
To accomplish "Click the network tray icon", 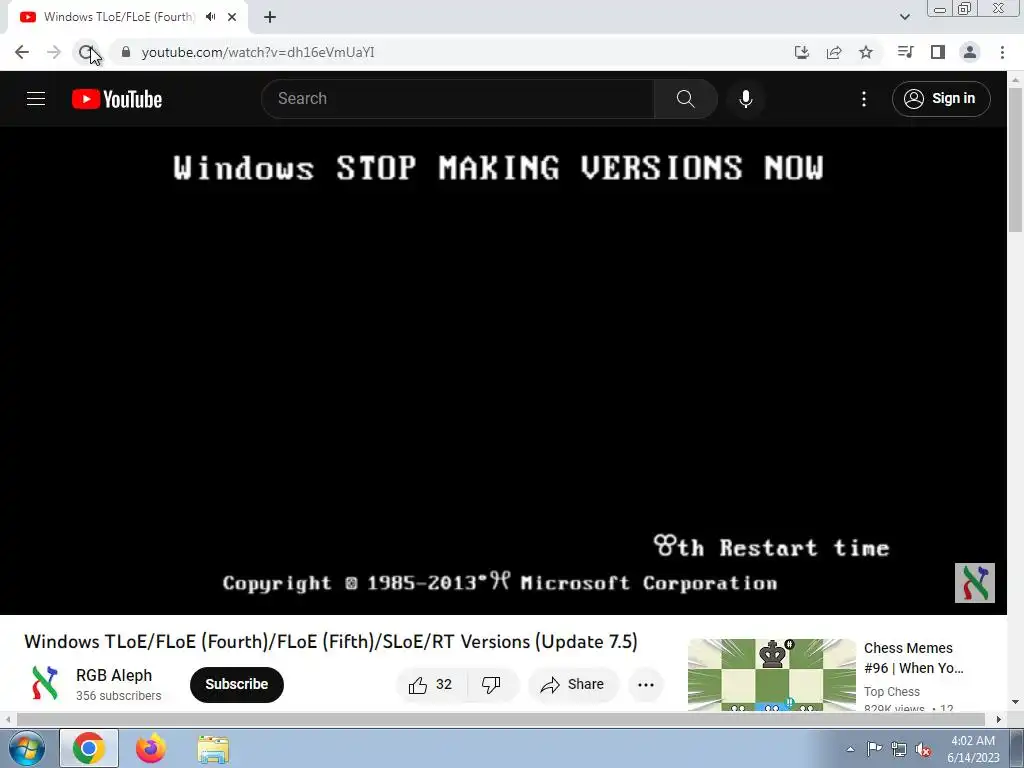I will pos(899,749).
